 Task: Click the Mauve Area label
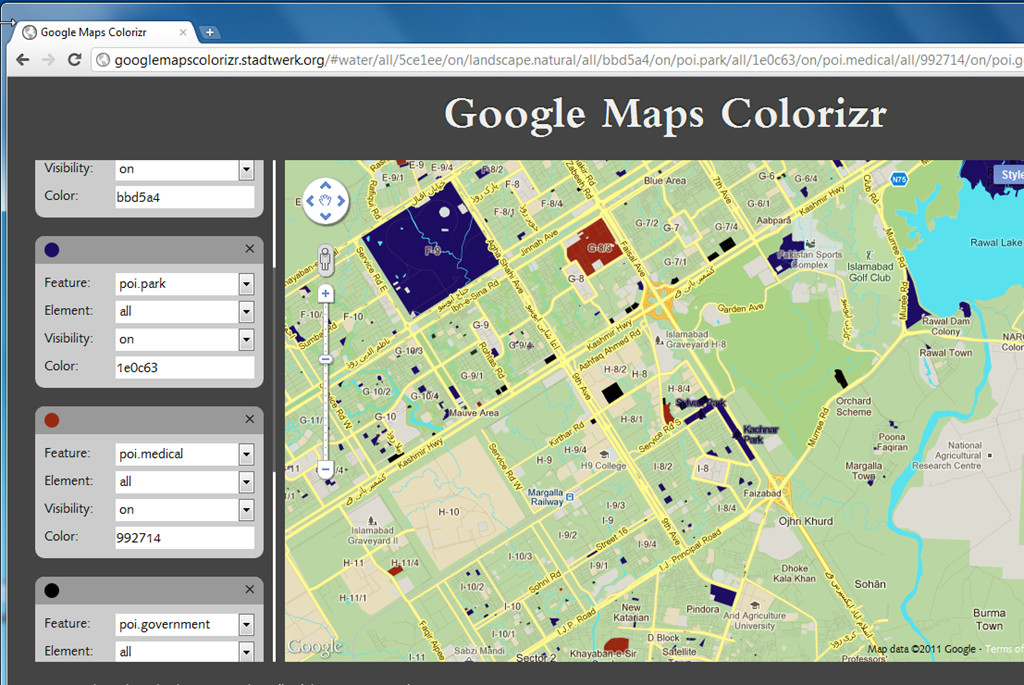click(x=474, y=413)
